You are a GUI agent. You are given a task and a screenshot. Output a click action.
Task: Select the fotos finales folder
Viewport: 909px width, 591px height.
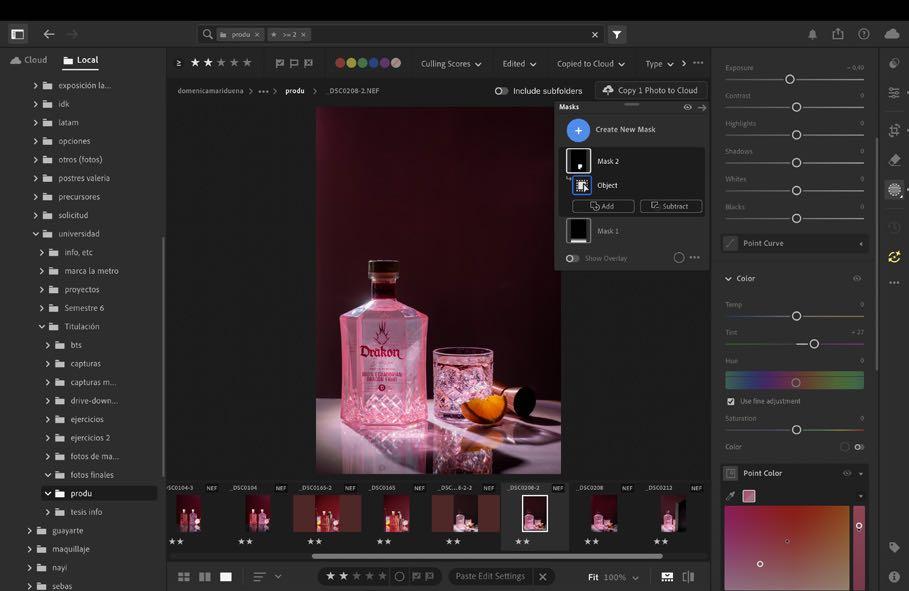coord(92,475)
